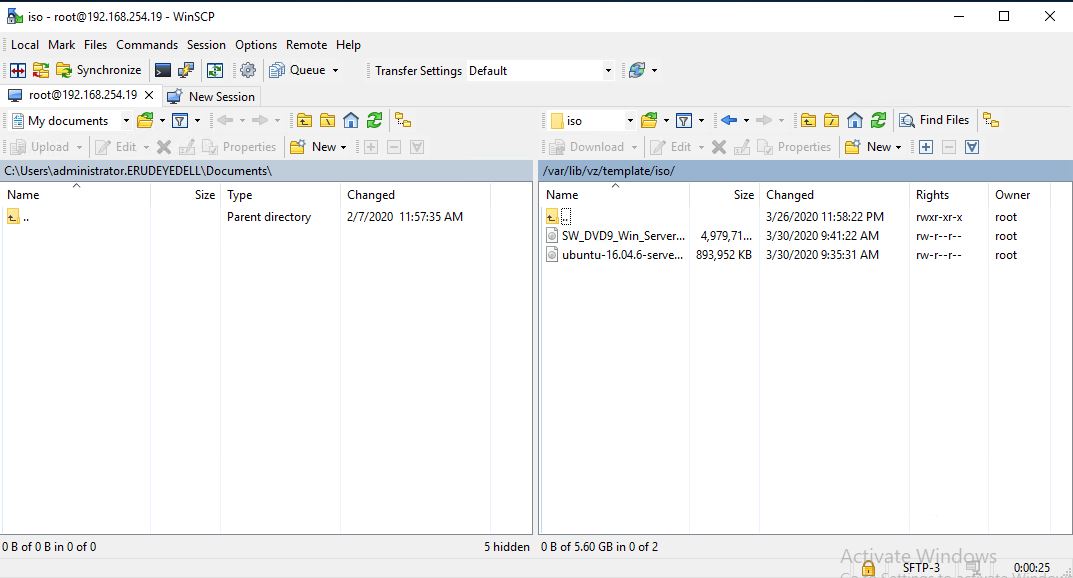
Task: Open the My documents drive dropdown
Action: (126, 121)
